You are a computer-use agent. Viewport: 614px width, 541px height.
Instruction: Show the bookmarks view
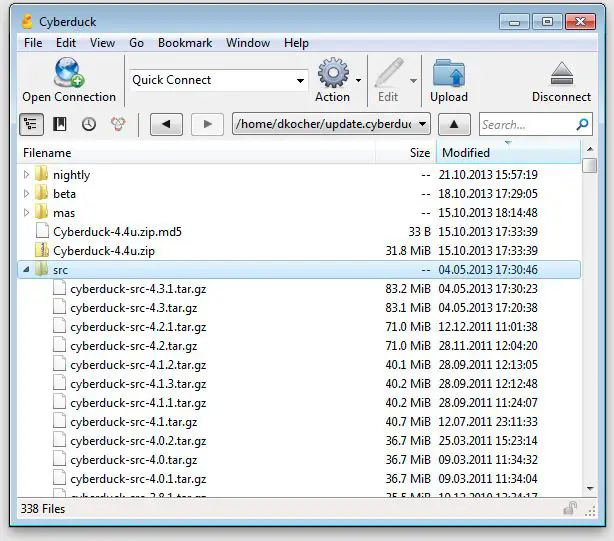pyautogui.click(x=60, y=124)
